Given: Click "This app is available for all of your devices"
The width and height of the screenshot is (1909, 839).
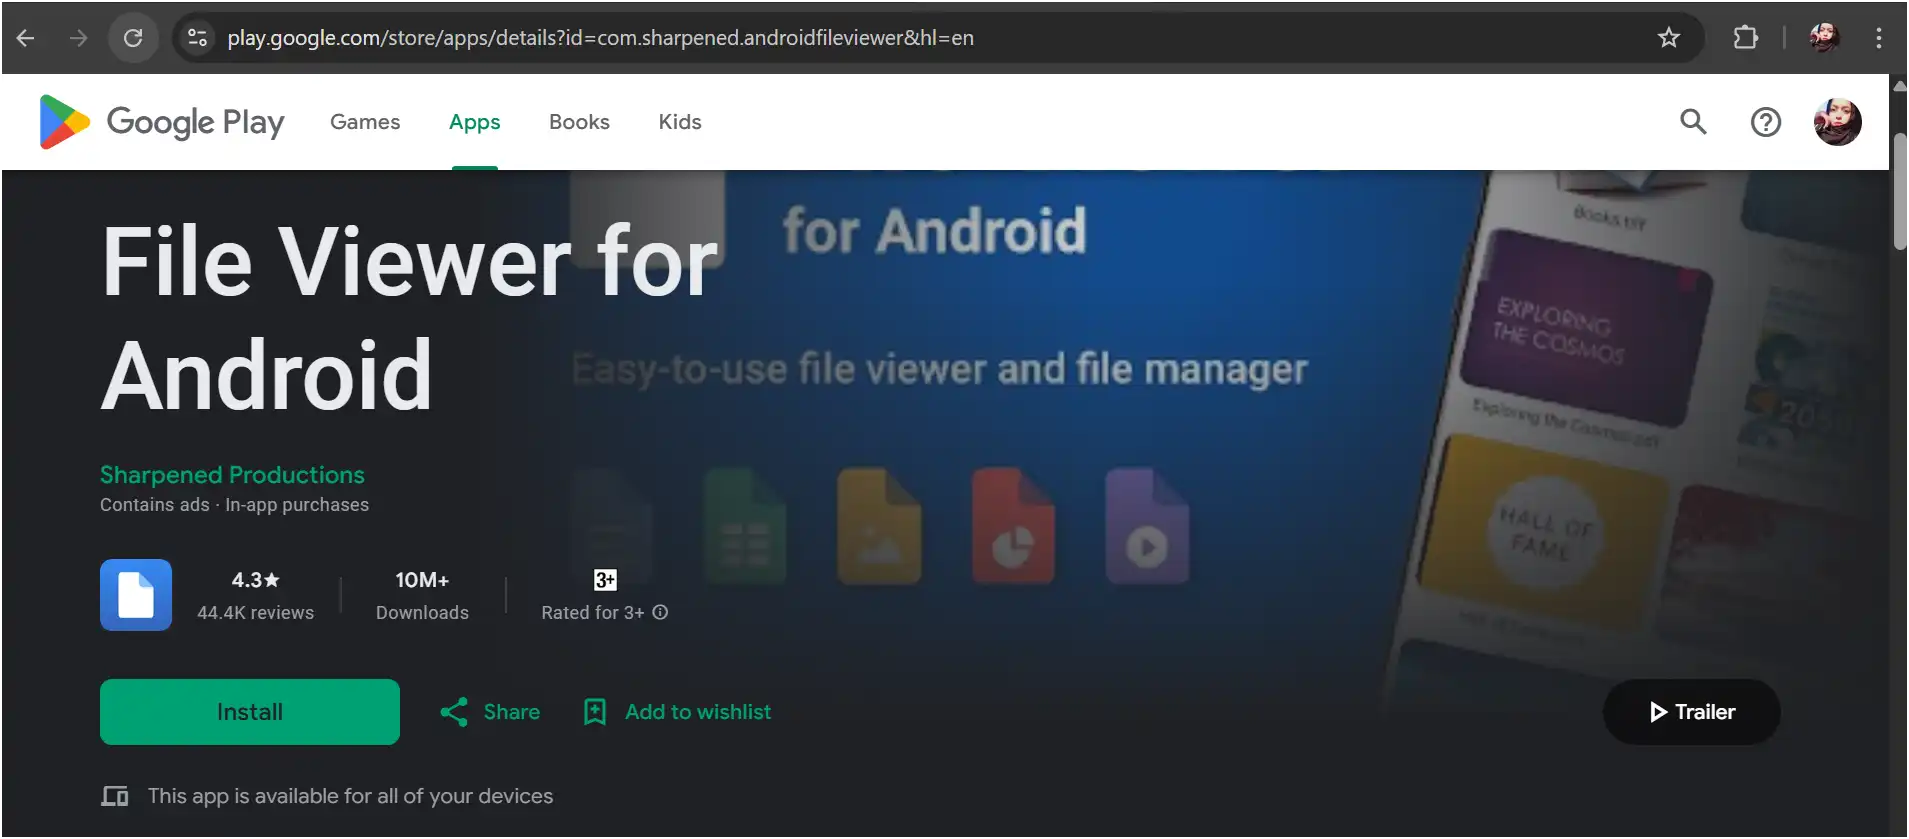Looking at the screenshot, I should tap(350, 796).
